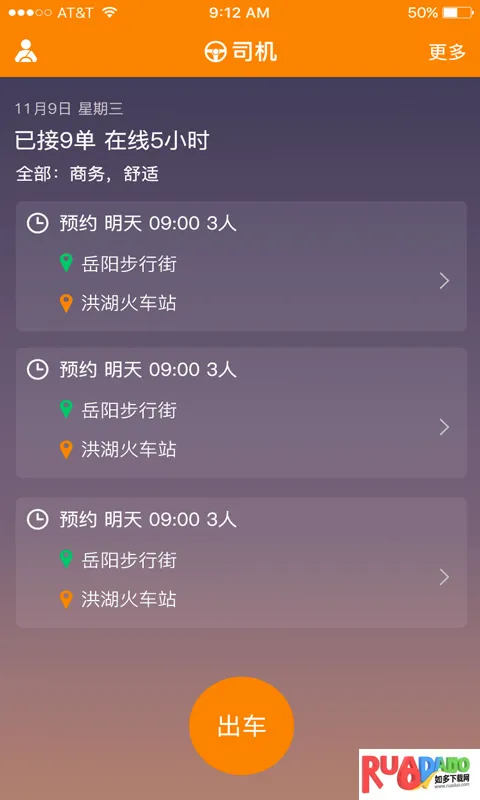Tap green pickup pin on first order

pyautogui.click(x=66, y=263)
